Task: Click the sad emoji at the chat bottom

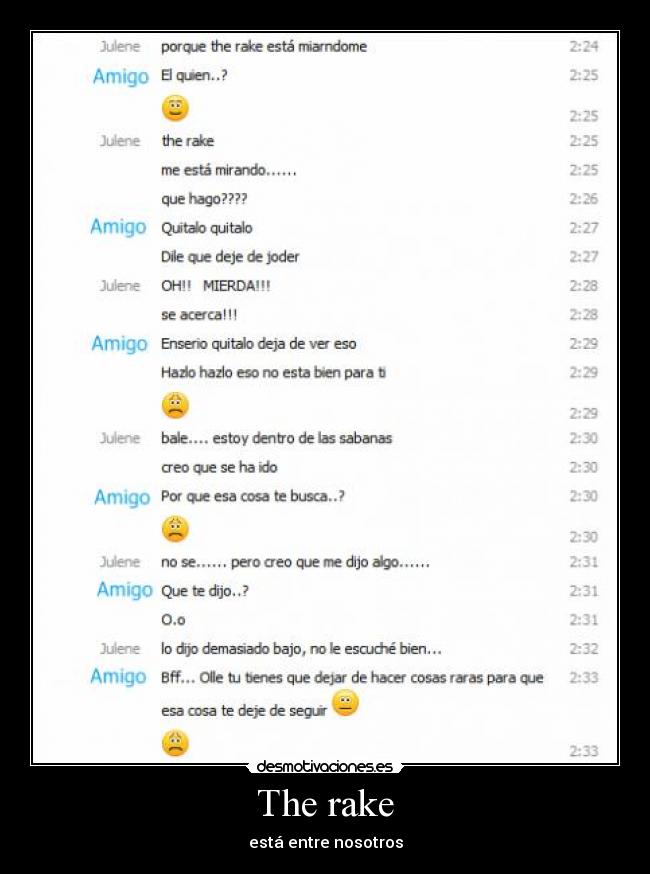Action: pos(176,743)
